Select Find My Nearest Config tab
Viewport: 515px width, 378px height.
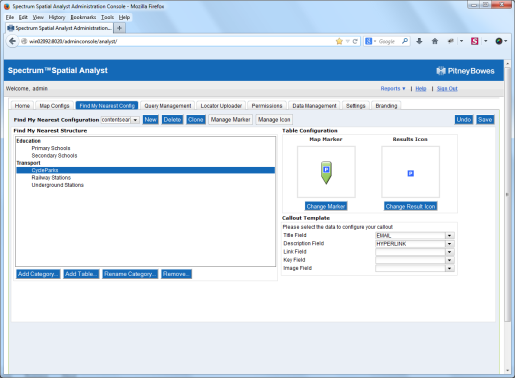(107, 106)
